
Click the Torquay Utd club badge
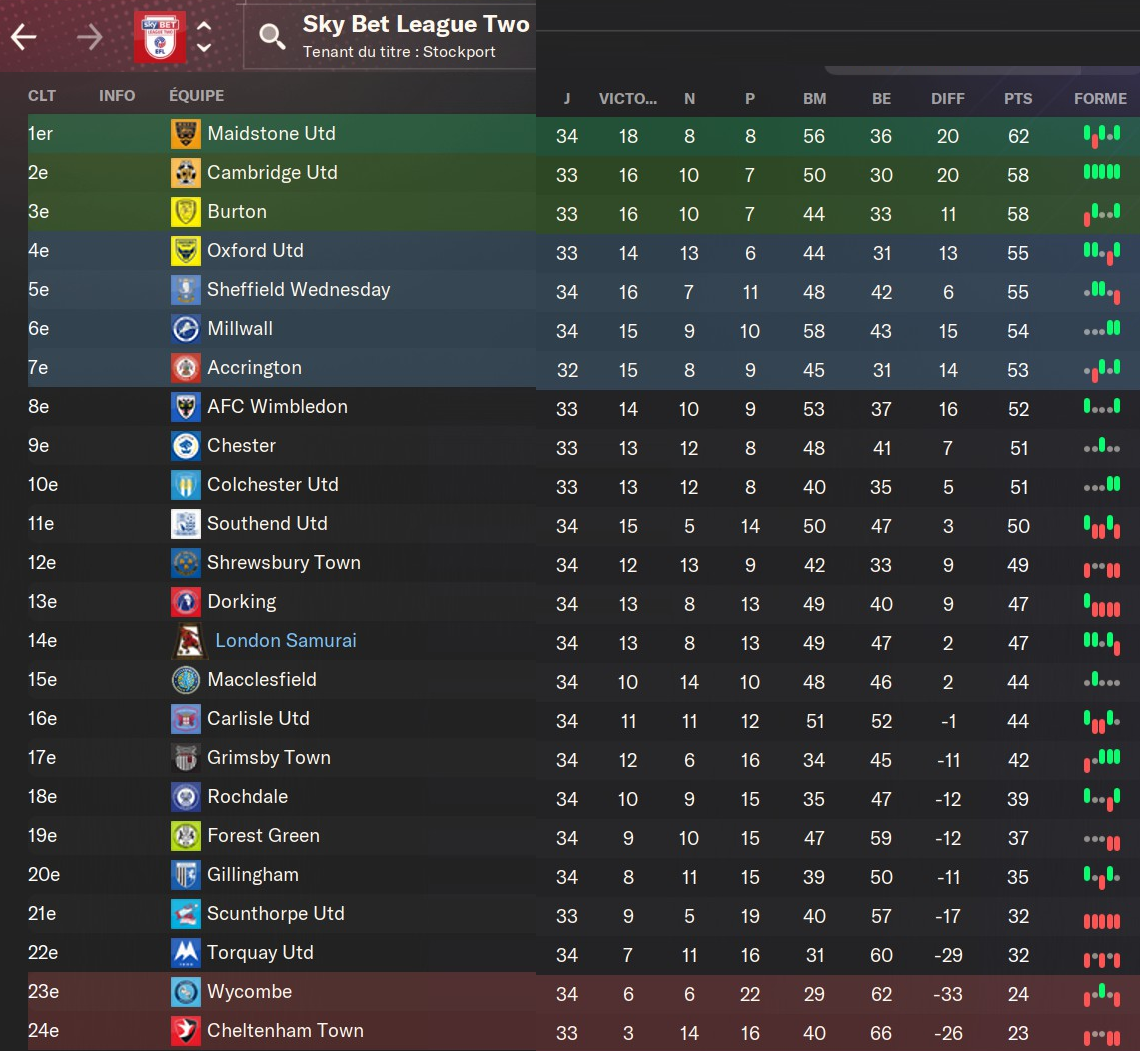pos(186,953)
